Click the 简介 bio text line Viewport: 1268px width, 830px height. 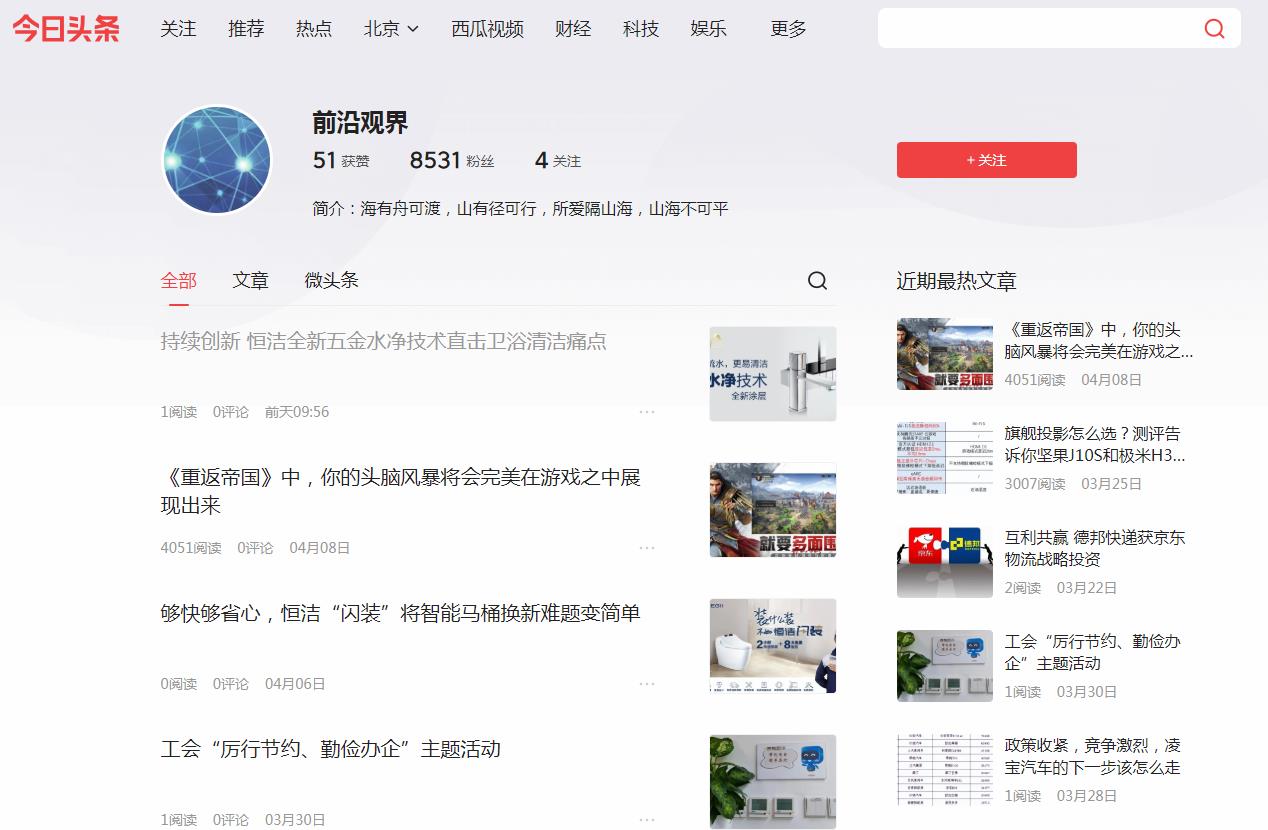tap(521, 209)
